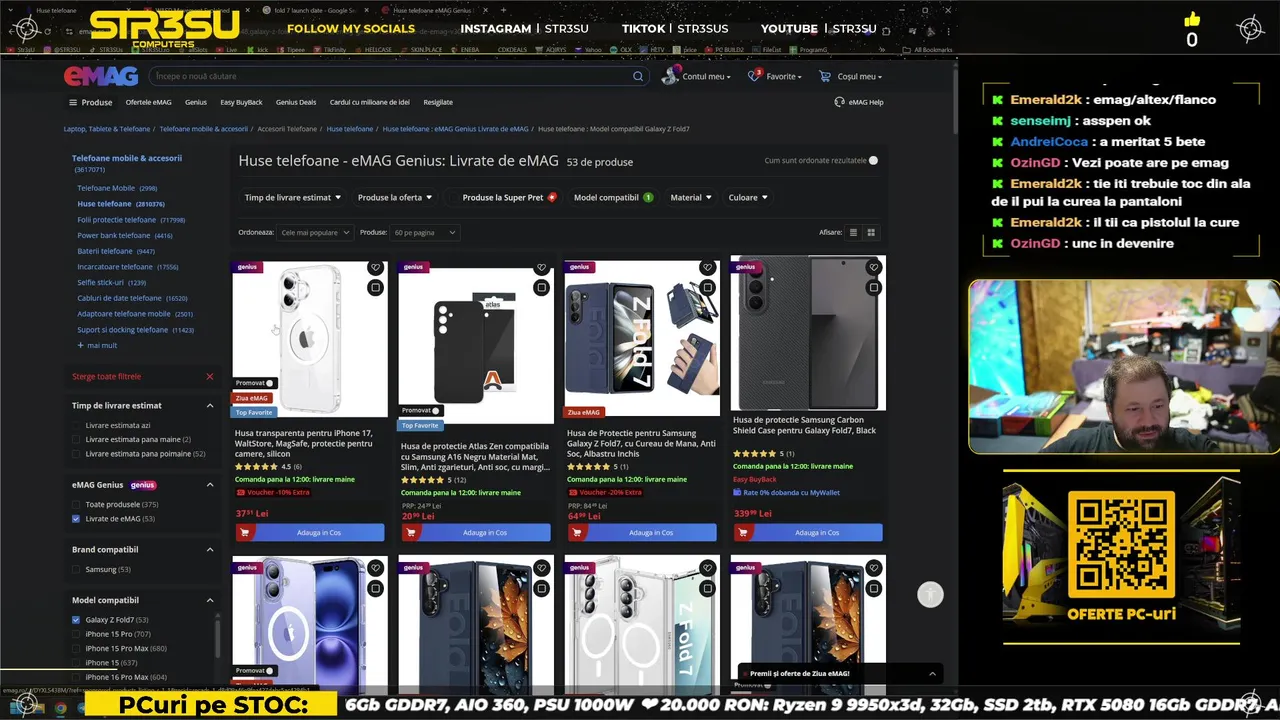Click the search input field
This screenshot has width=1280, height=720.
click(390, 76)
